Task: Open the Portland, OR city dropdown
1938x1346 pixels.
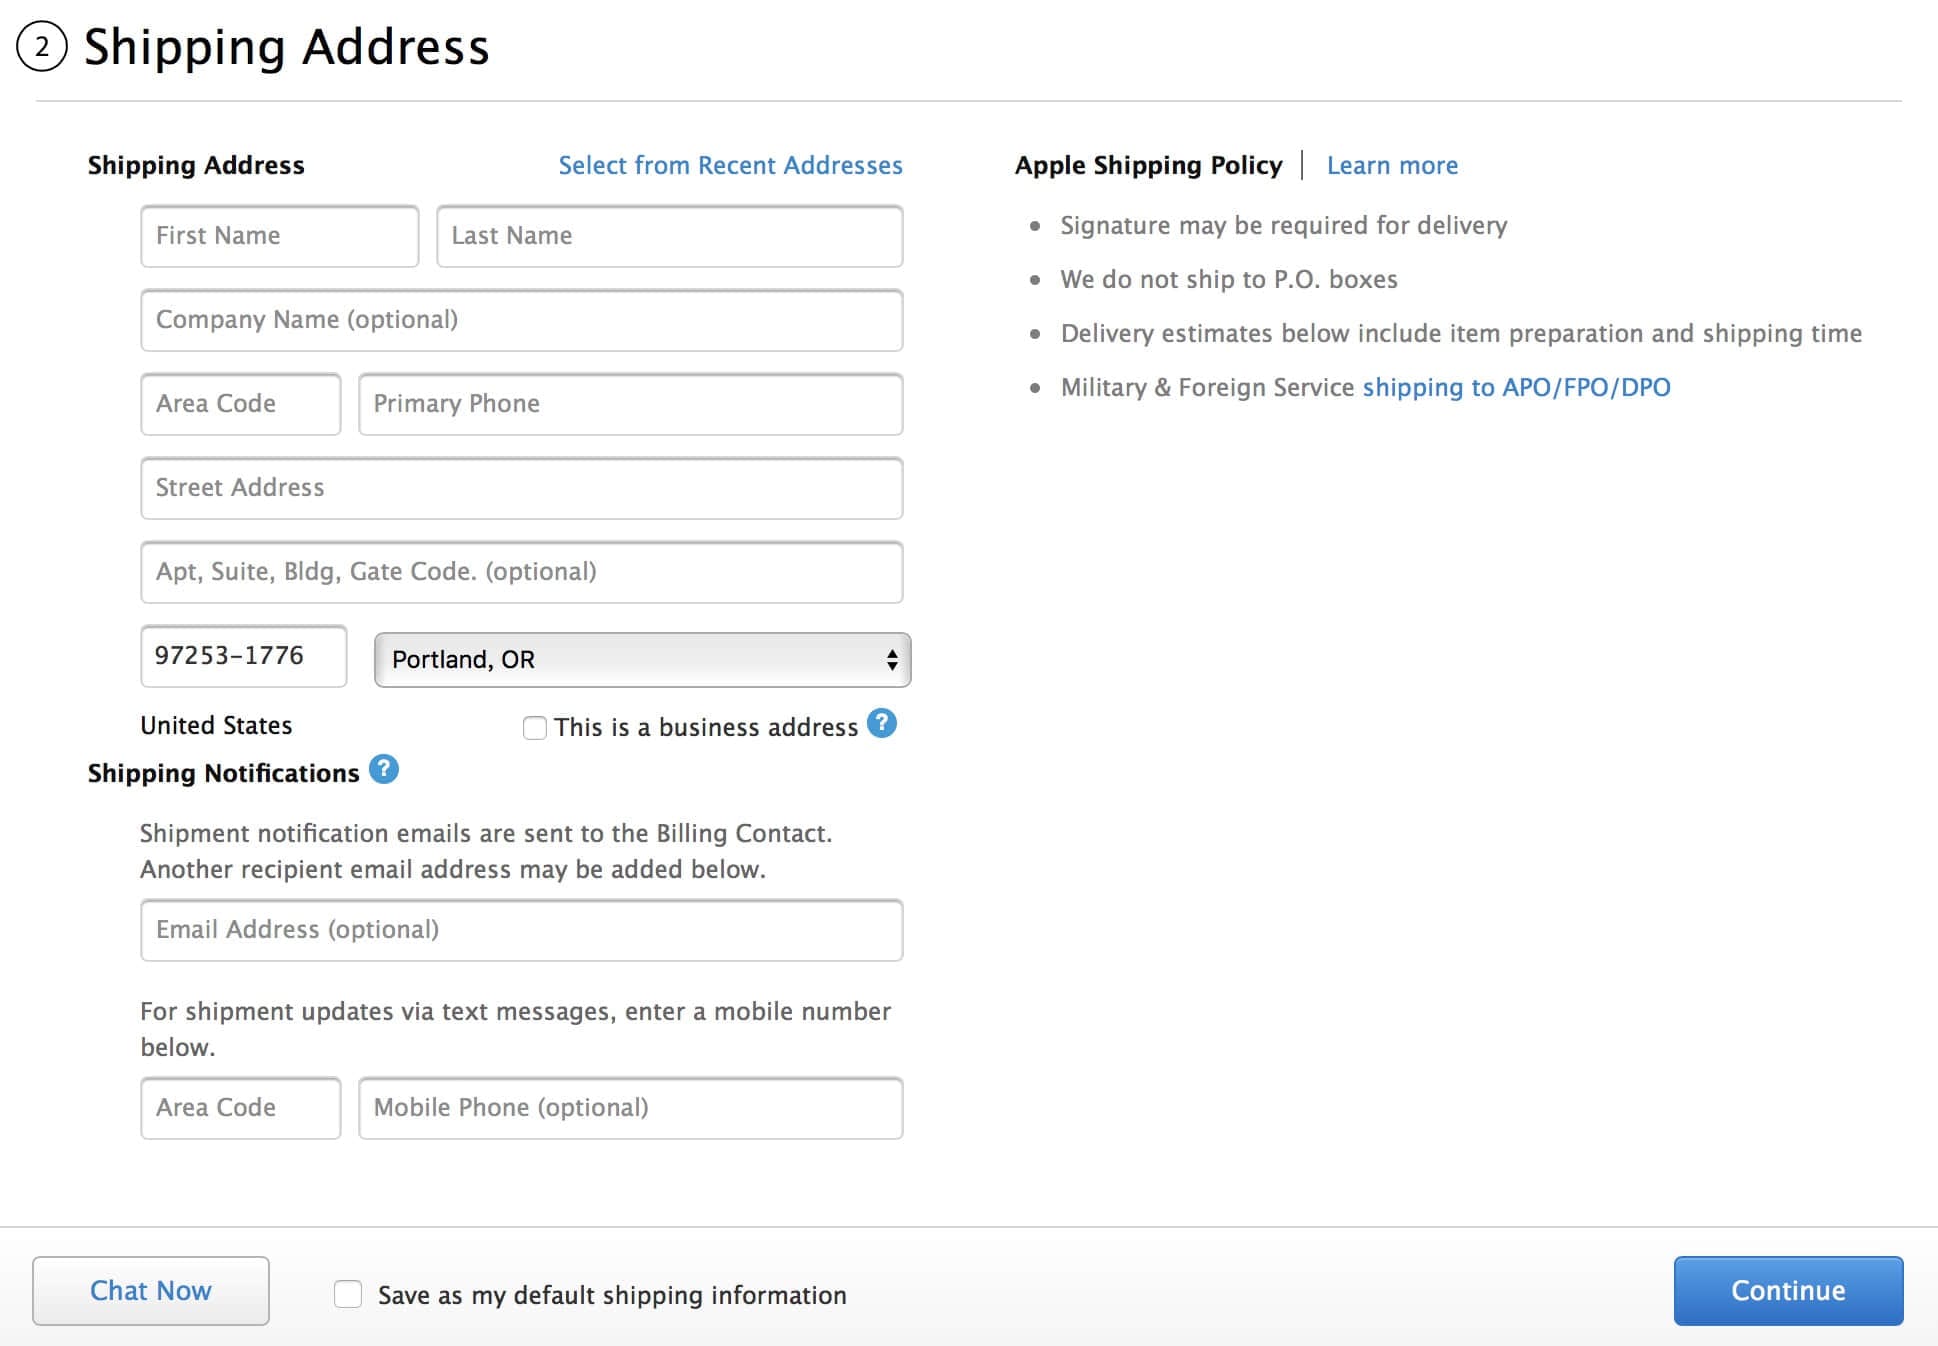Action: [642, 660]
